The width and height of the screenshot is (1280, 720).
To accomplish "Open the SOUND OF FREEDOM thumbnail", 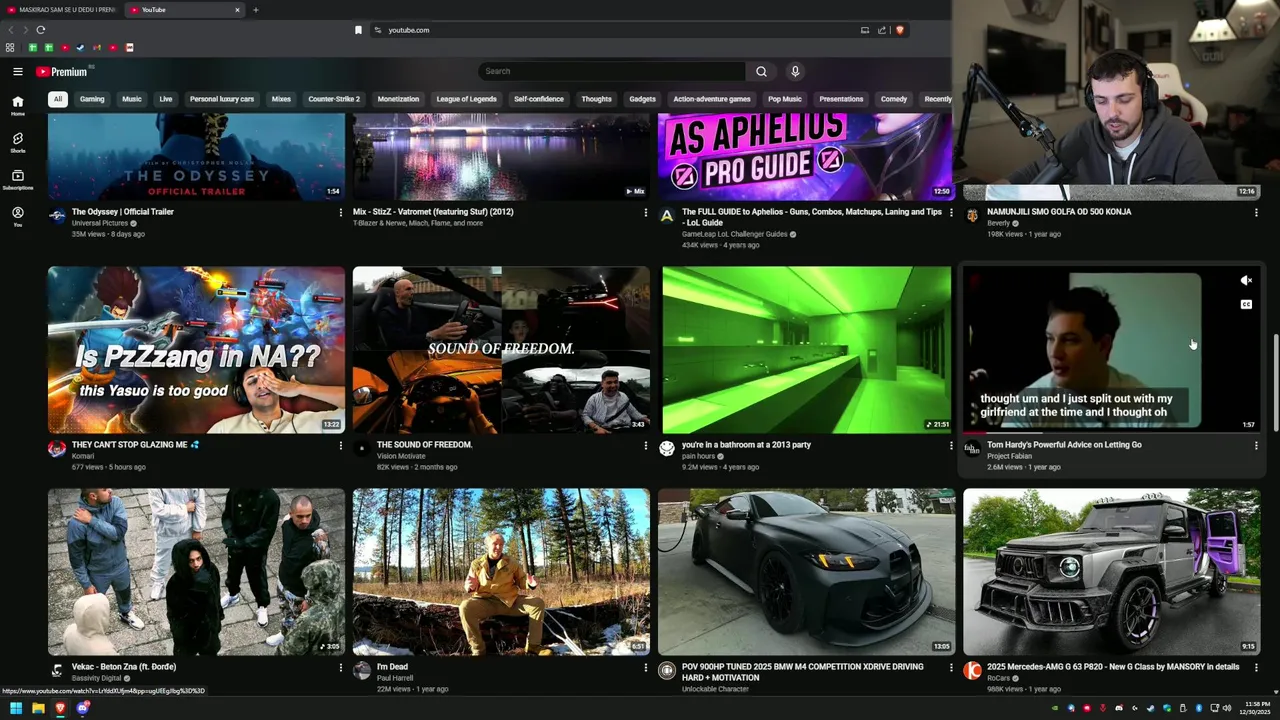I will click(501, 349).
